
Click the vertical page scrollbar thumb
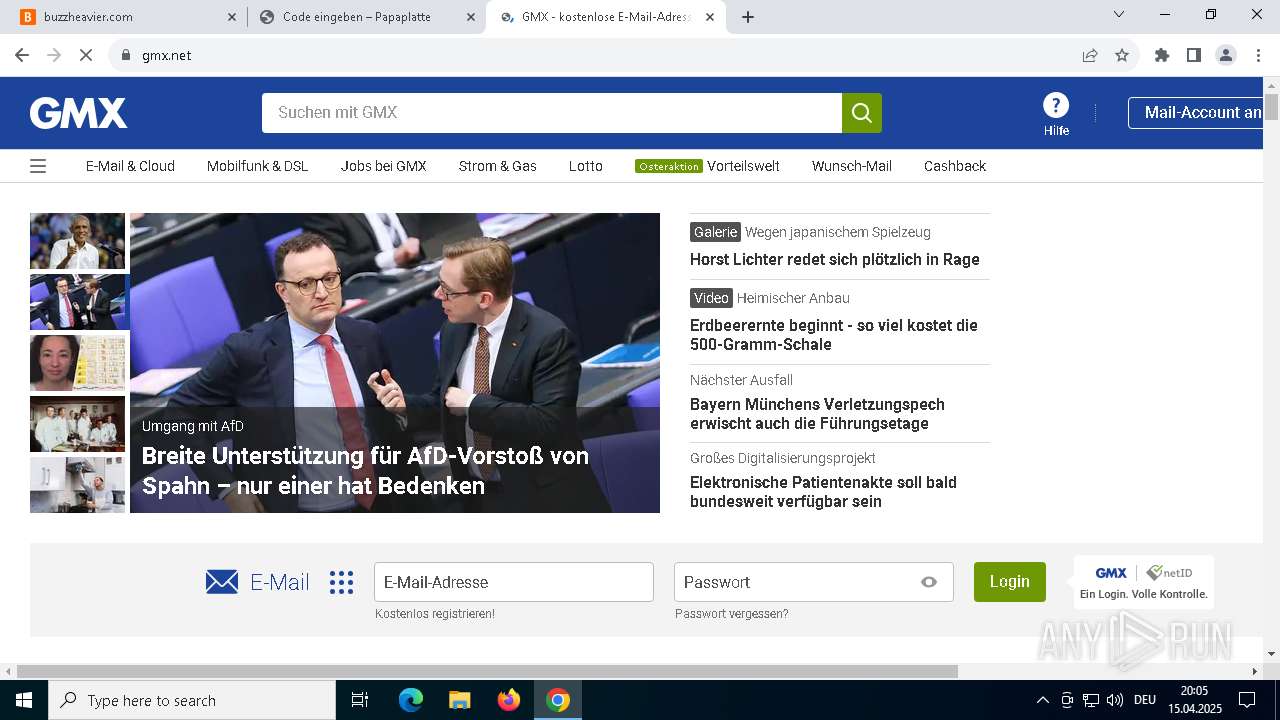coord(1271,106)
